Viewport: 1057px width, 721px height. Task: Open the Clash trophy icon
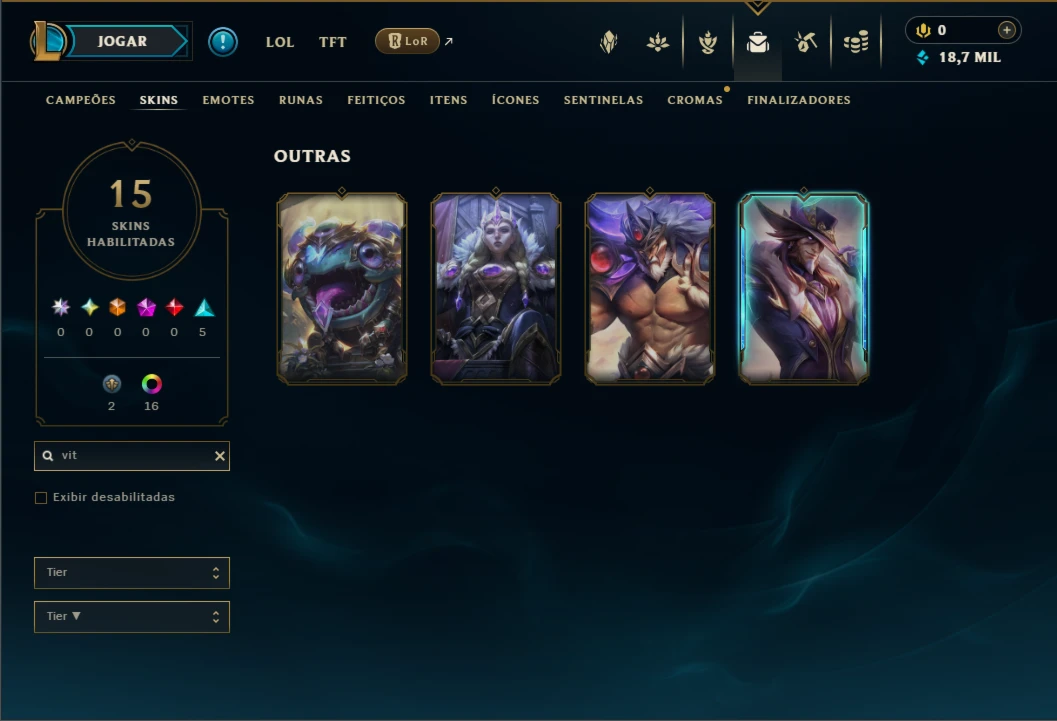click(708, 42)
